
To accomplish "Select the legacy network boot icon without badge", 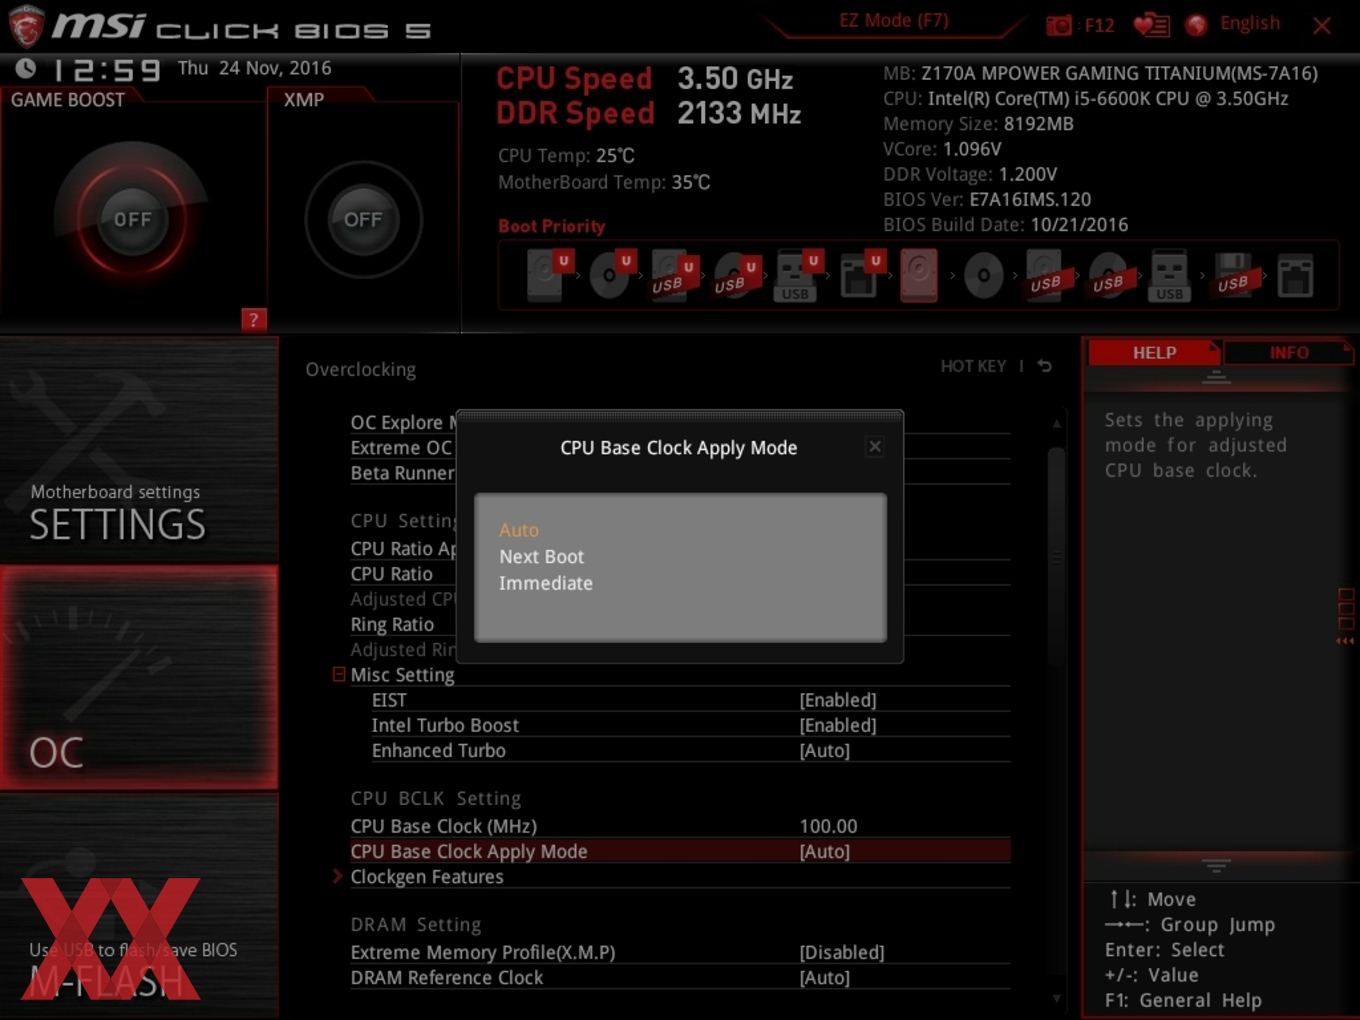I will pyautogui.click(x=1295, y=275).
